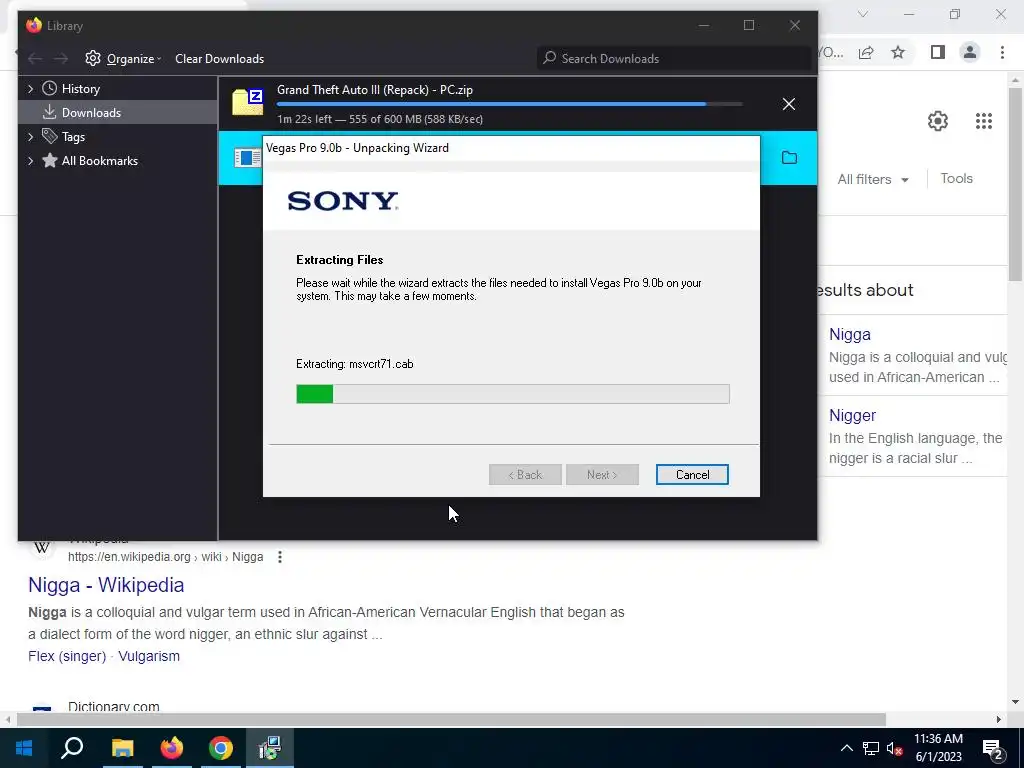Viewport: 1024px width, 768px height.
Task: Open Chrome settings gear on Google page
Action: click(938, 121)
